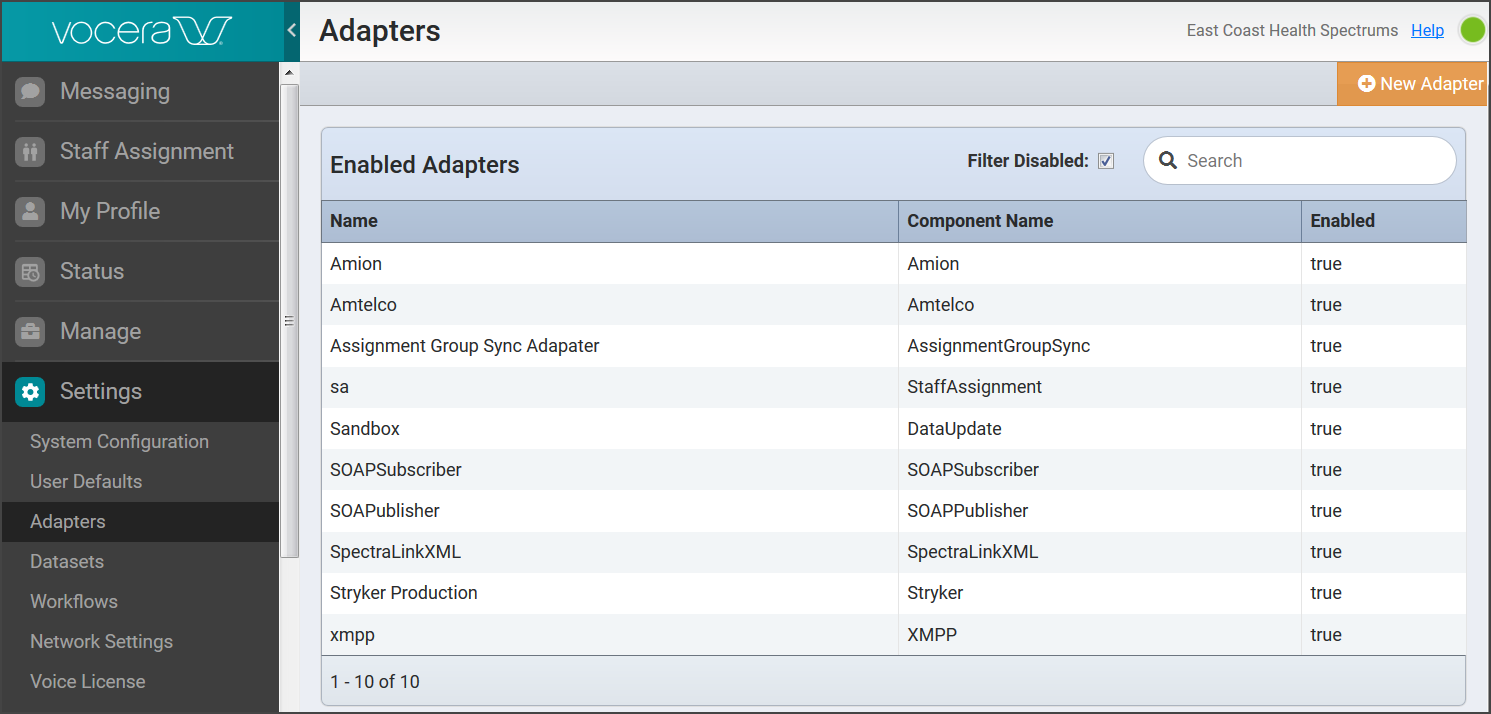
Task: Select the Stryker Production adapter row
Action: (x=404, y=593)
